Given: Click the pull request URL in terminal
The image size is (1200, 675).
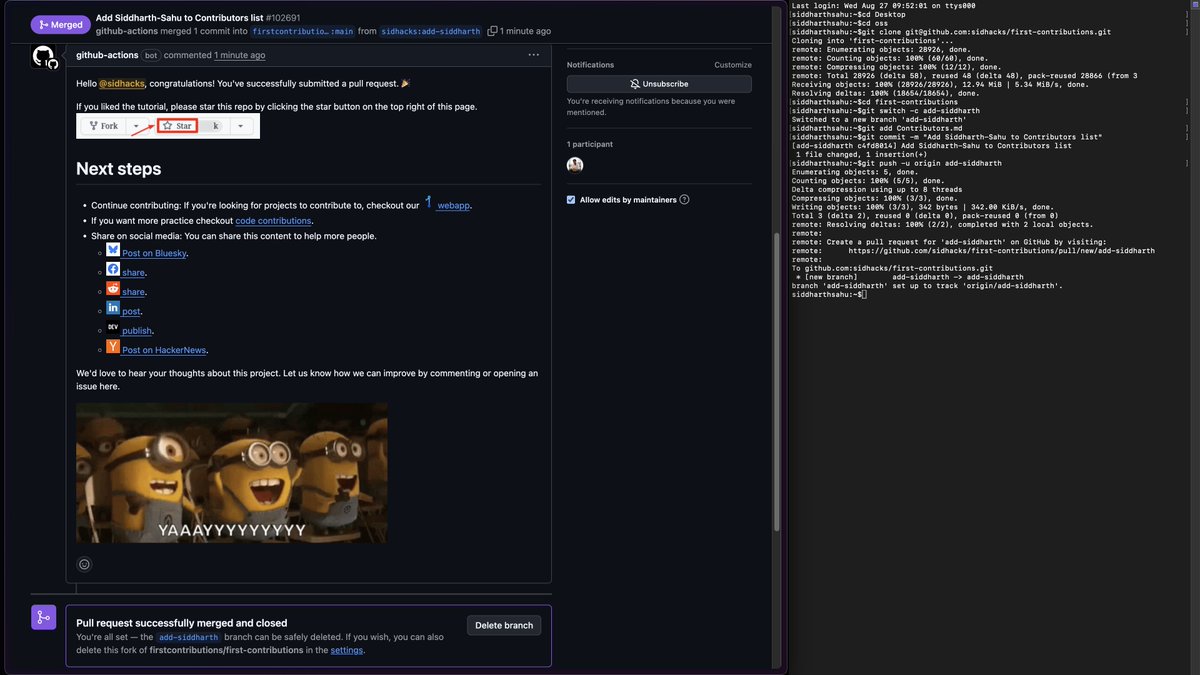Looking at the screenshot, I should coord(1002,251).
